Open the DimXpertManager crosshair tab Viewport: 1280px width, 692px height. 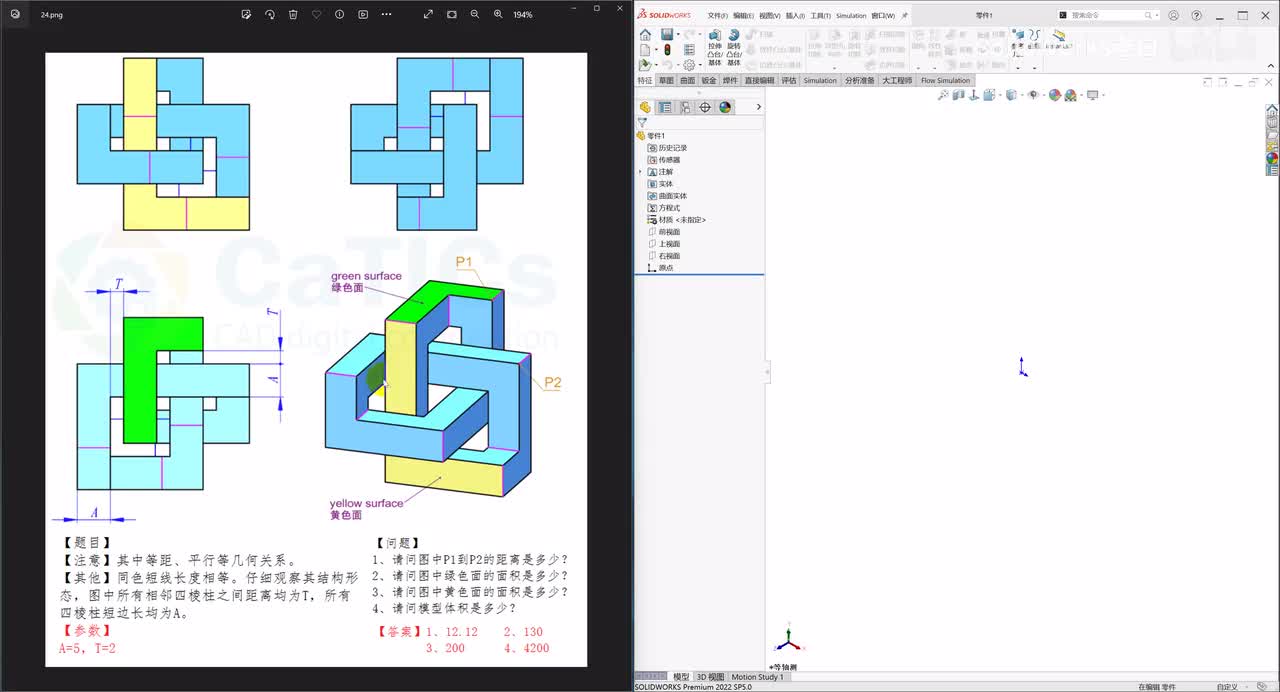(705, 107)
